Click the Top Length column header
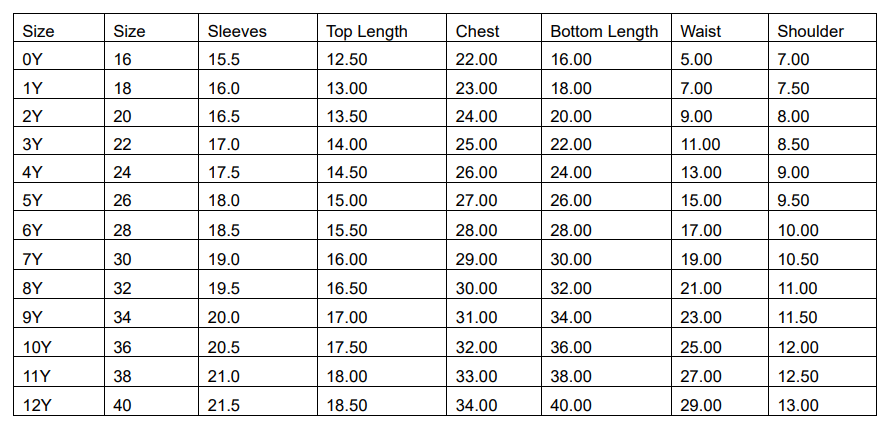Image resolution: width=890 pixels, height=433 pixels. tap(367, 31)
